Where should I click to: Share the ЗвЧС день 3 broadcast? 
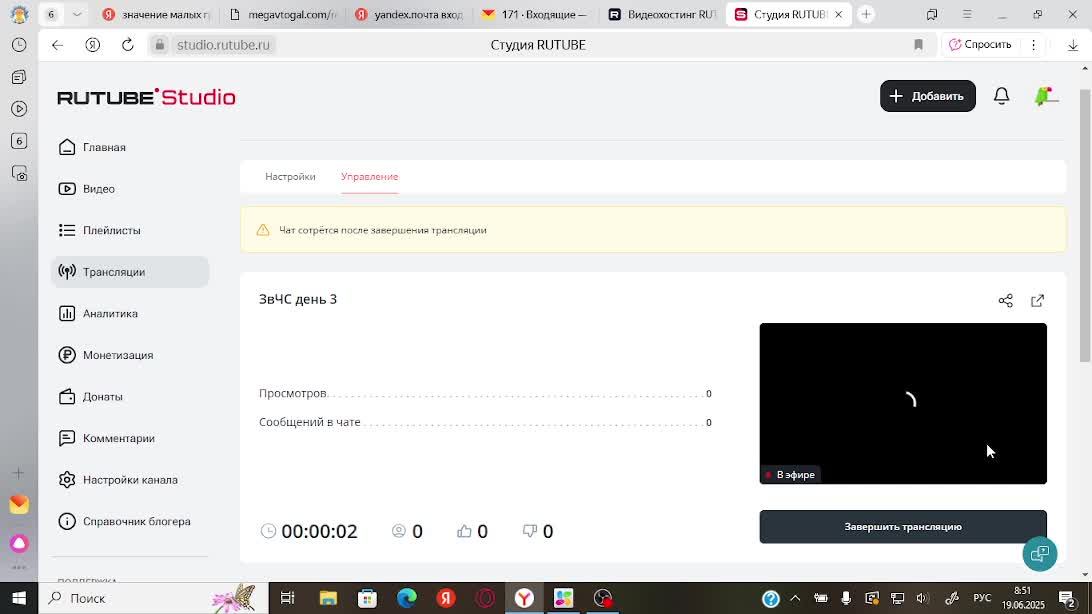click(x=1006, y=301)
